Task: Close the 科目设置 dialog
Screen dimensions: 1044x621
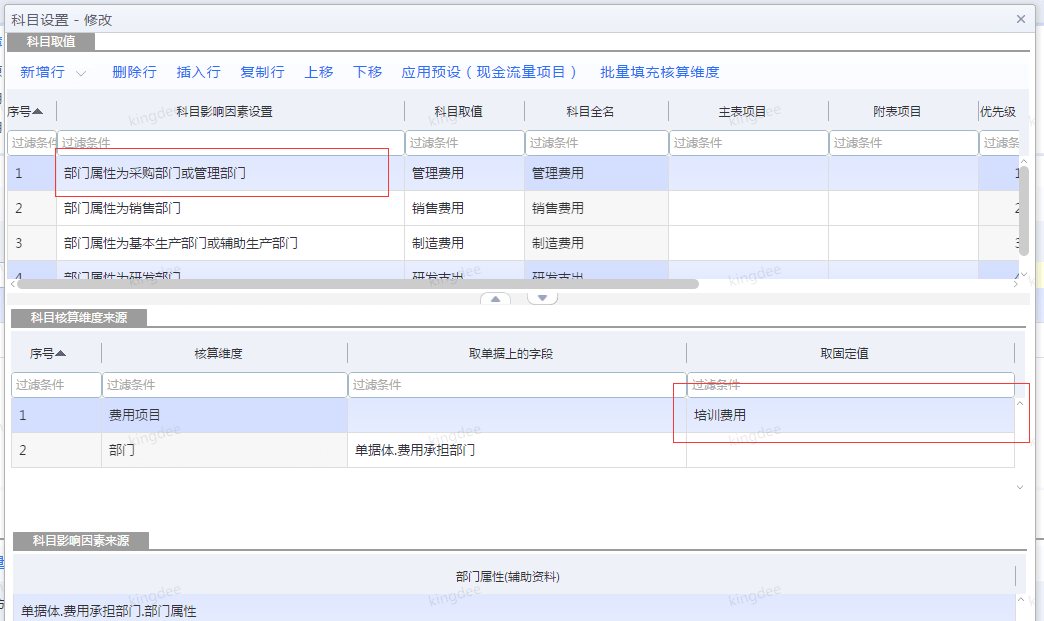Action: click(x=1020, y=19)
